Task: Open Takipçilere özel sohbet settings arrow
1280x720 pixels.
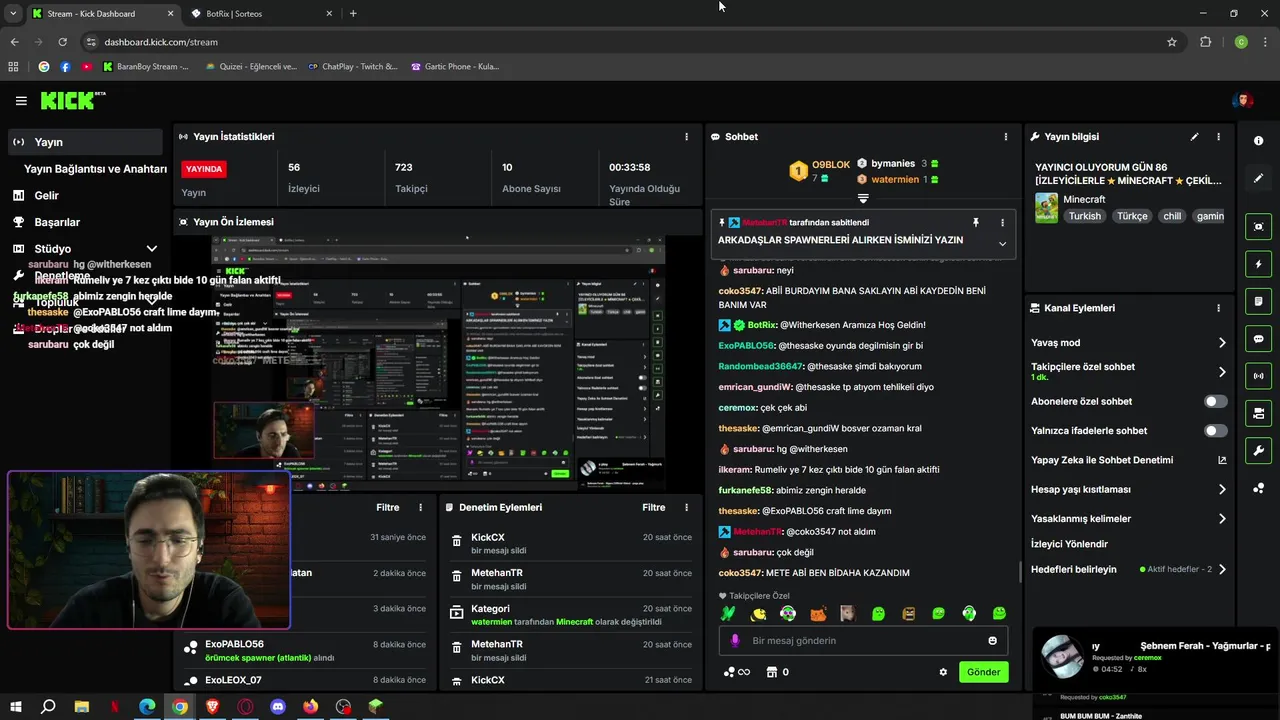Action: coord(1222,372)
